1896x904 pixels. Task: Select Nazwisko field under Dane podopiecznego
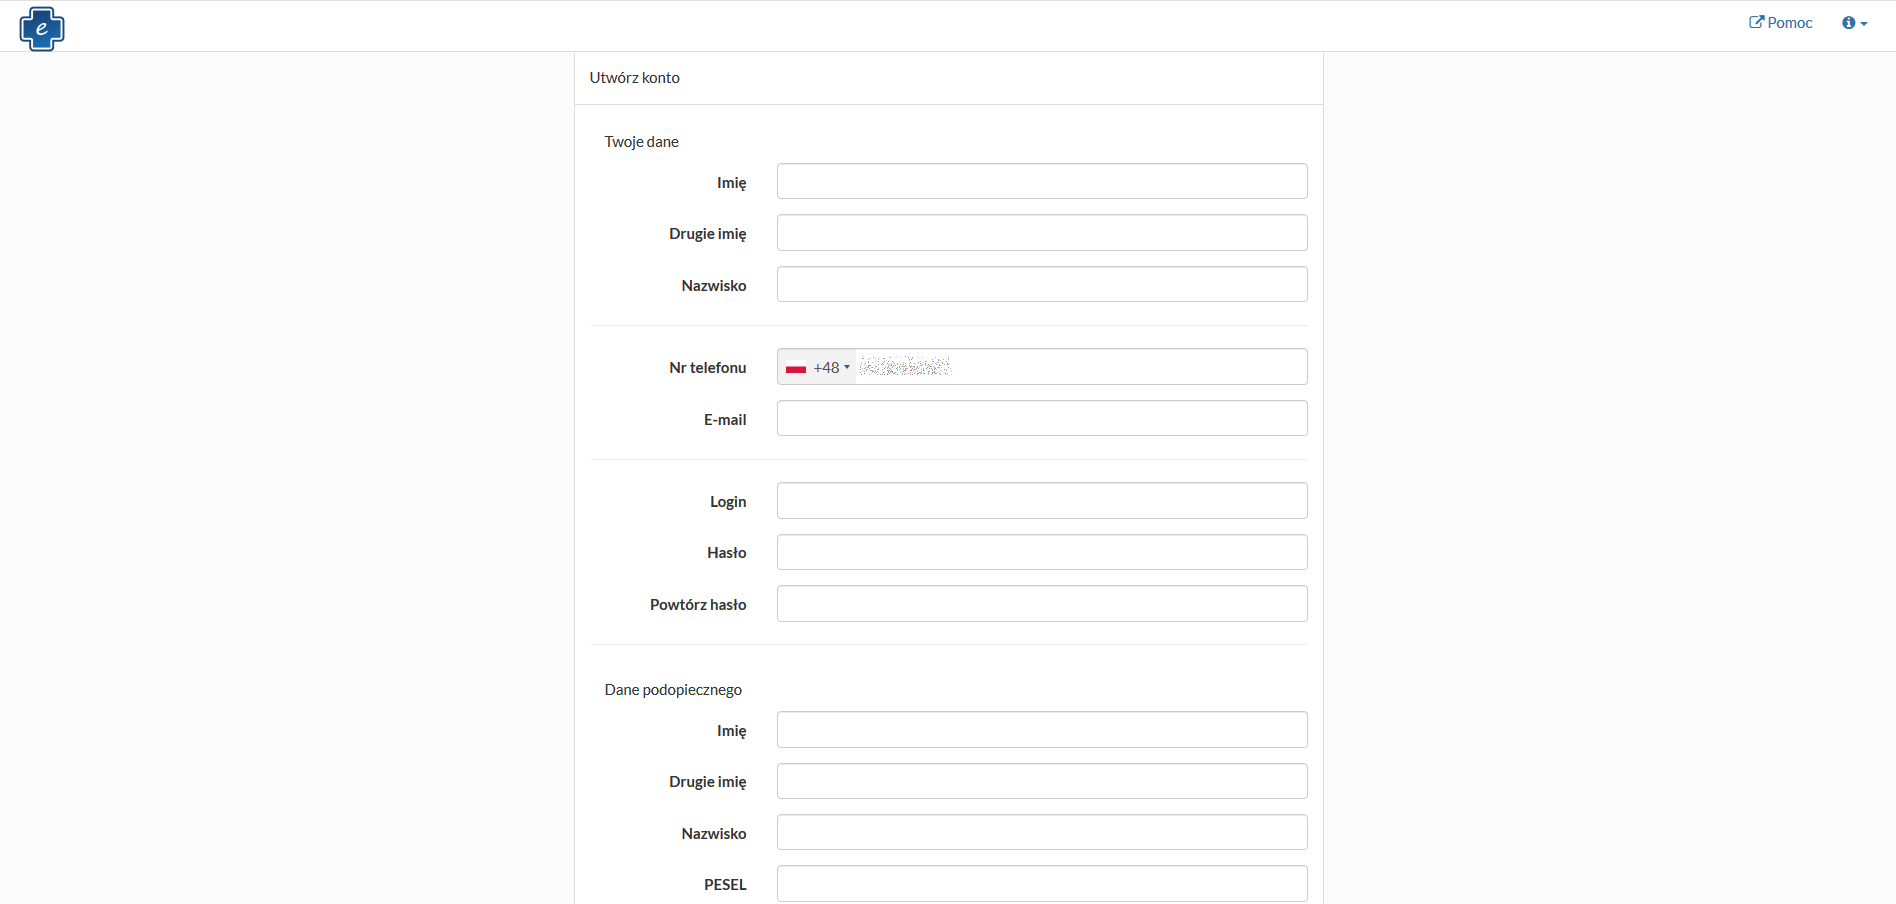tap(1041, 833)
